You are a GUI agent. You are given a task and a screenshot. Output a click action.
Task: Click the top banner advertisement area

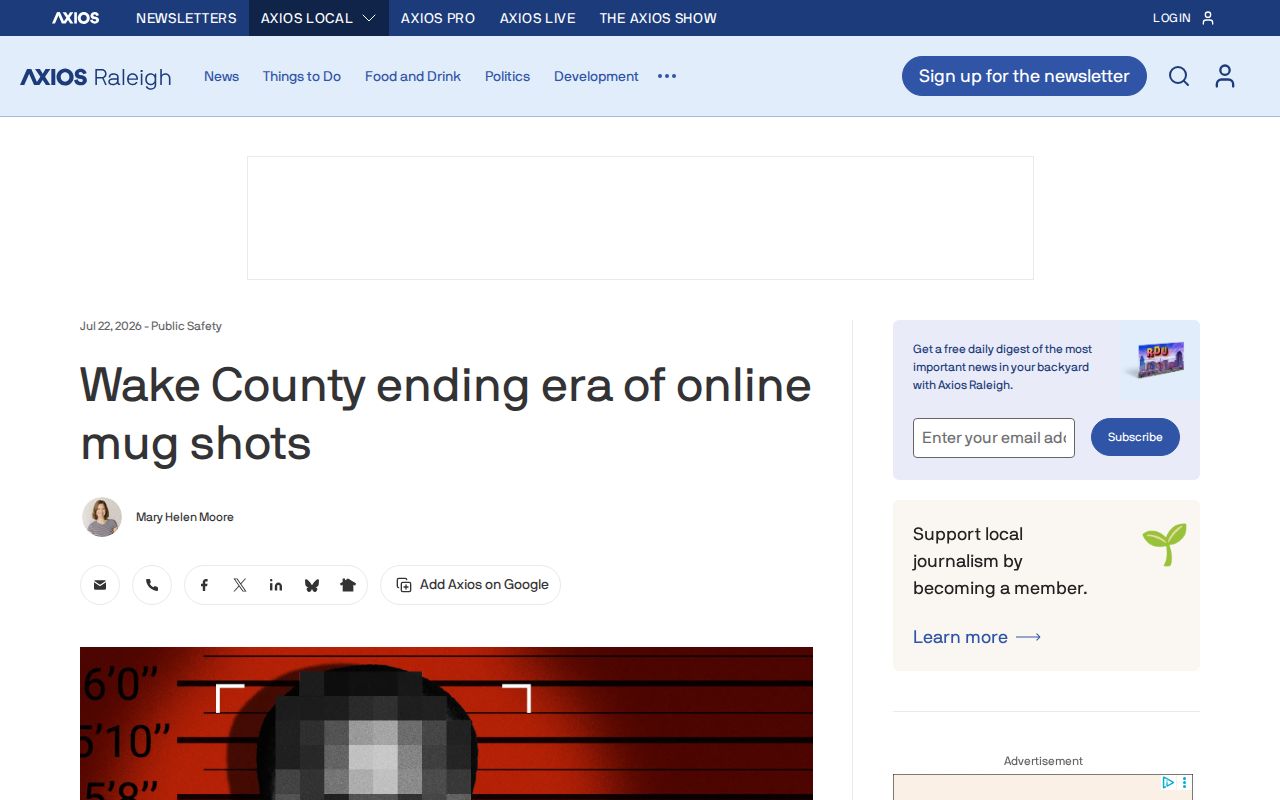point(640,218)
